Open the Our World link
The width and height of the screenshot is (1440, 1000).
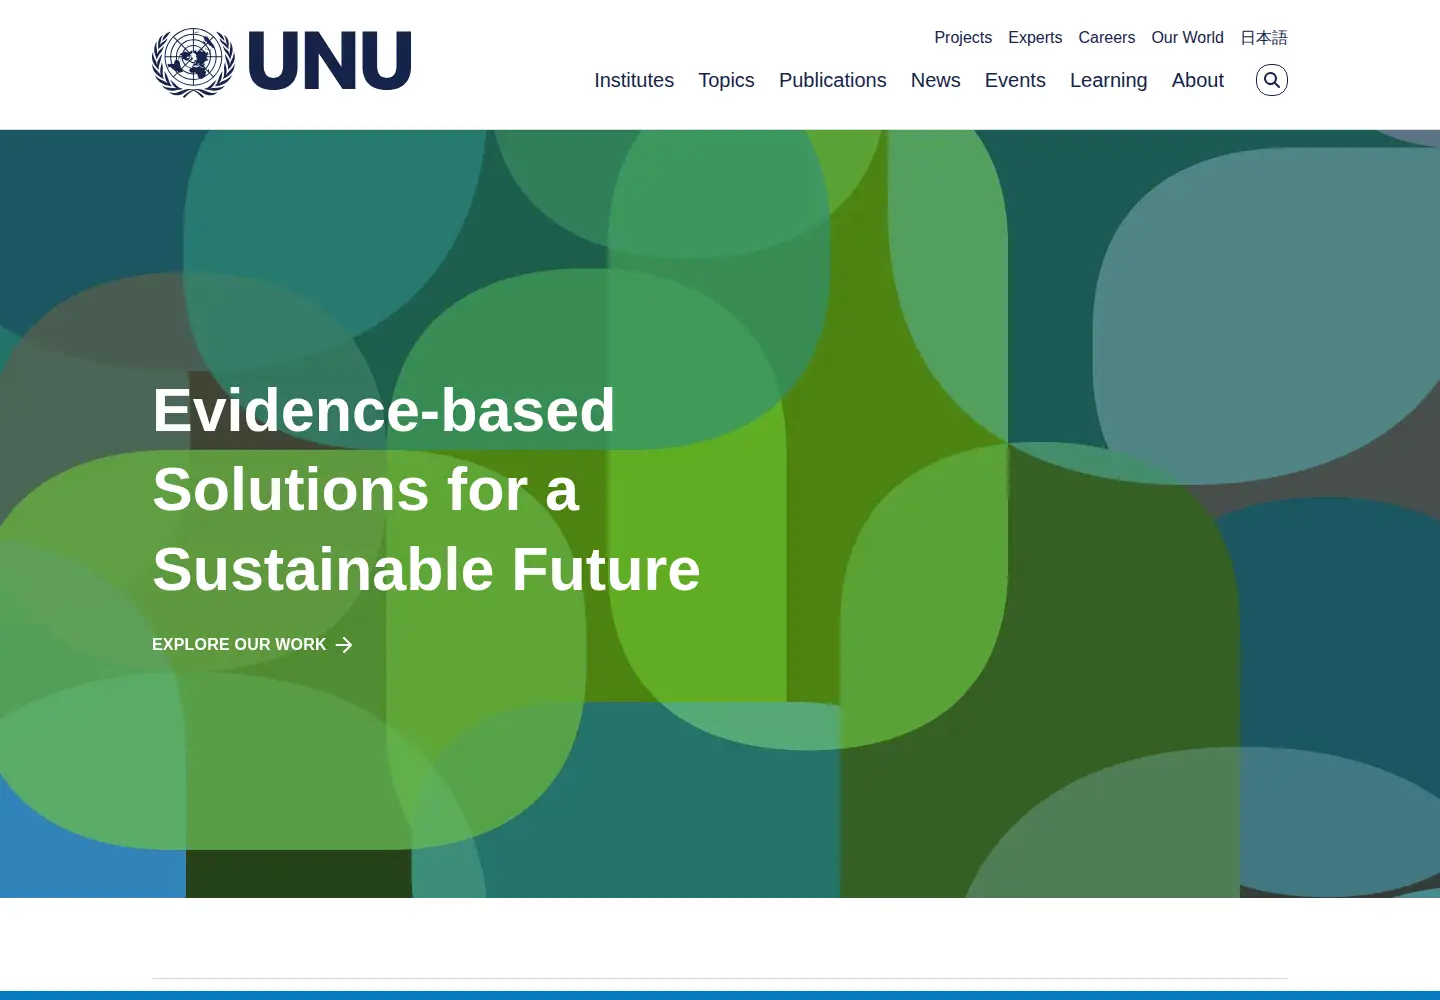point(1187,37)
